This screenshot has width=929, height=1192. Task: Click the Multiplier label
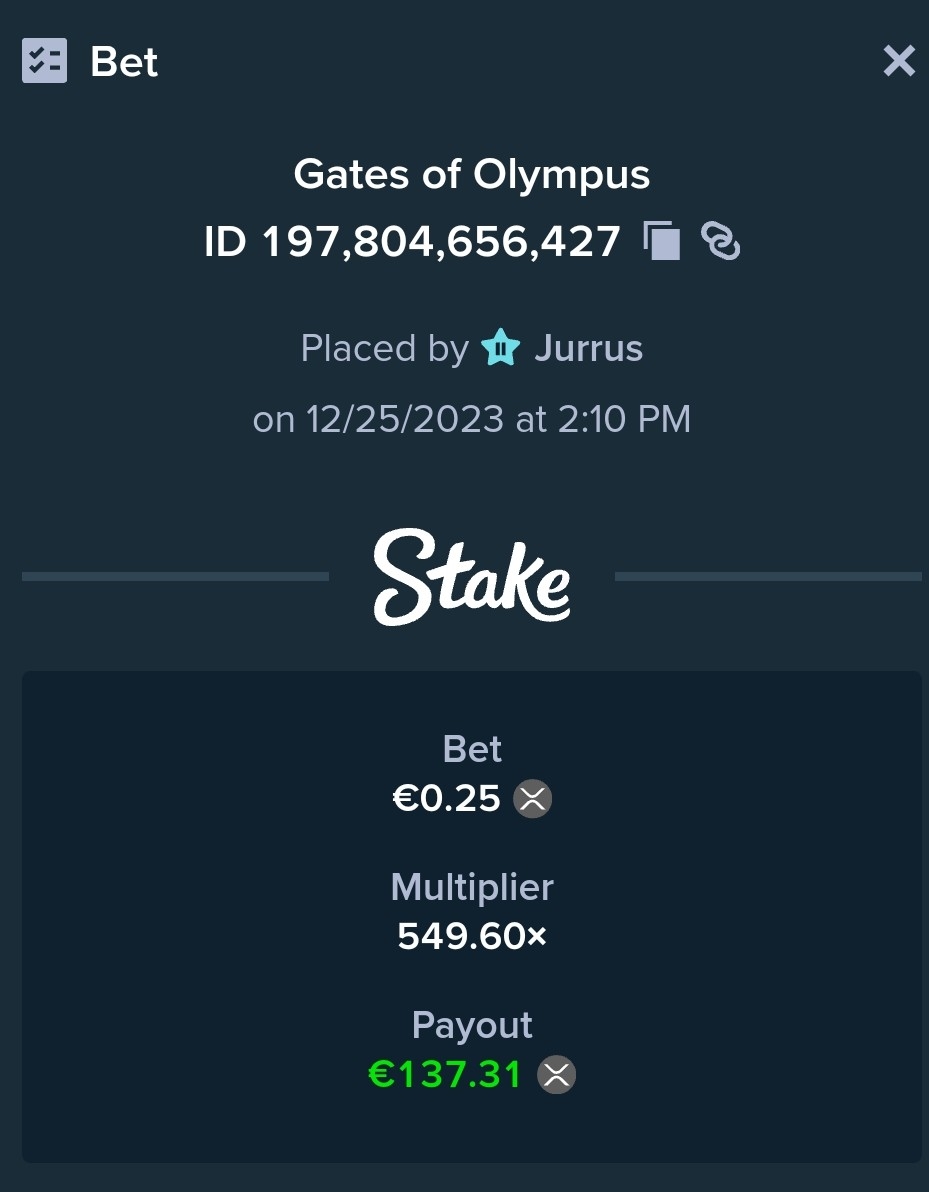coord(471,887)
